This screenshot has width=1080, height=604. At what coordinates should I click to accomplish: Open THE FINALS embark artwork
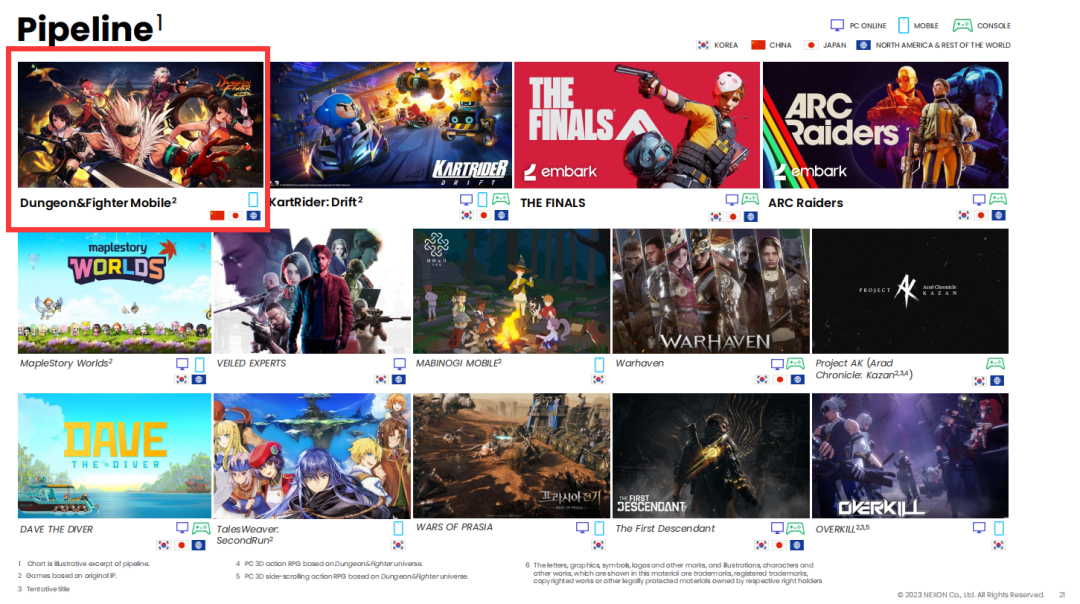(x=637, y=125)
